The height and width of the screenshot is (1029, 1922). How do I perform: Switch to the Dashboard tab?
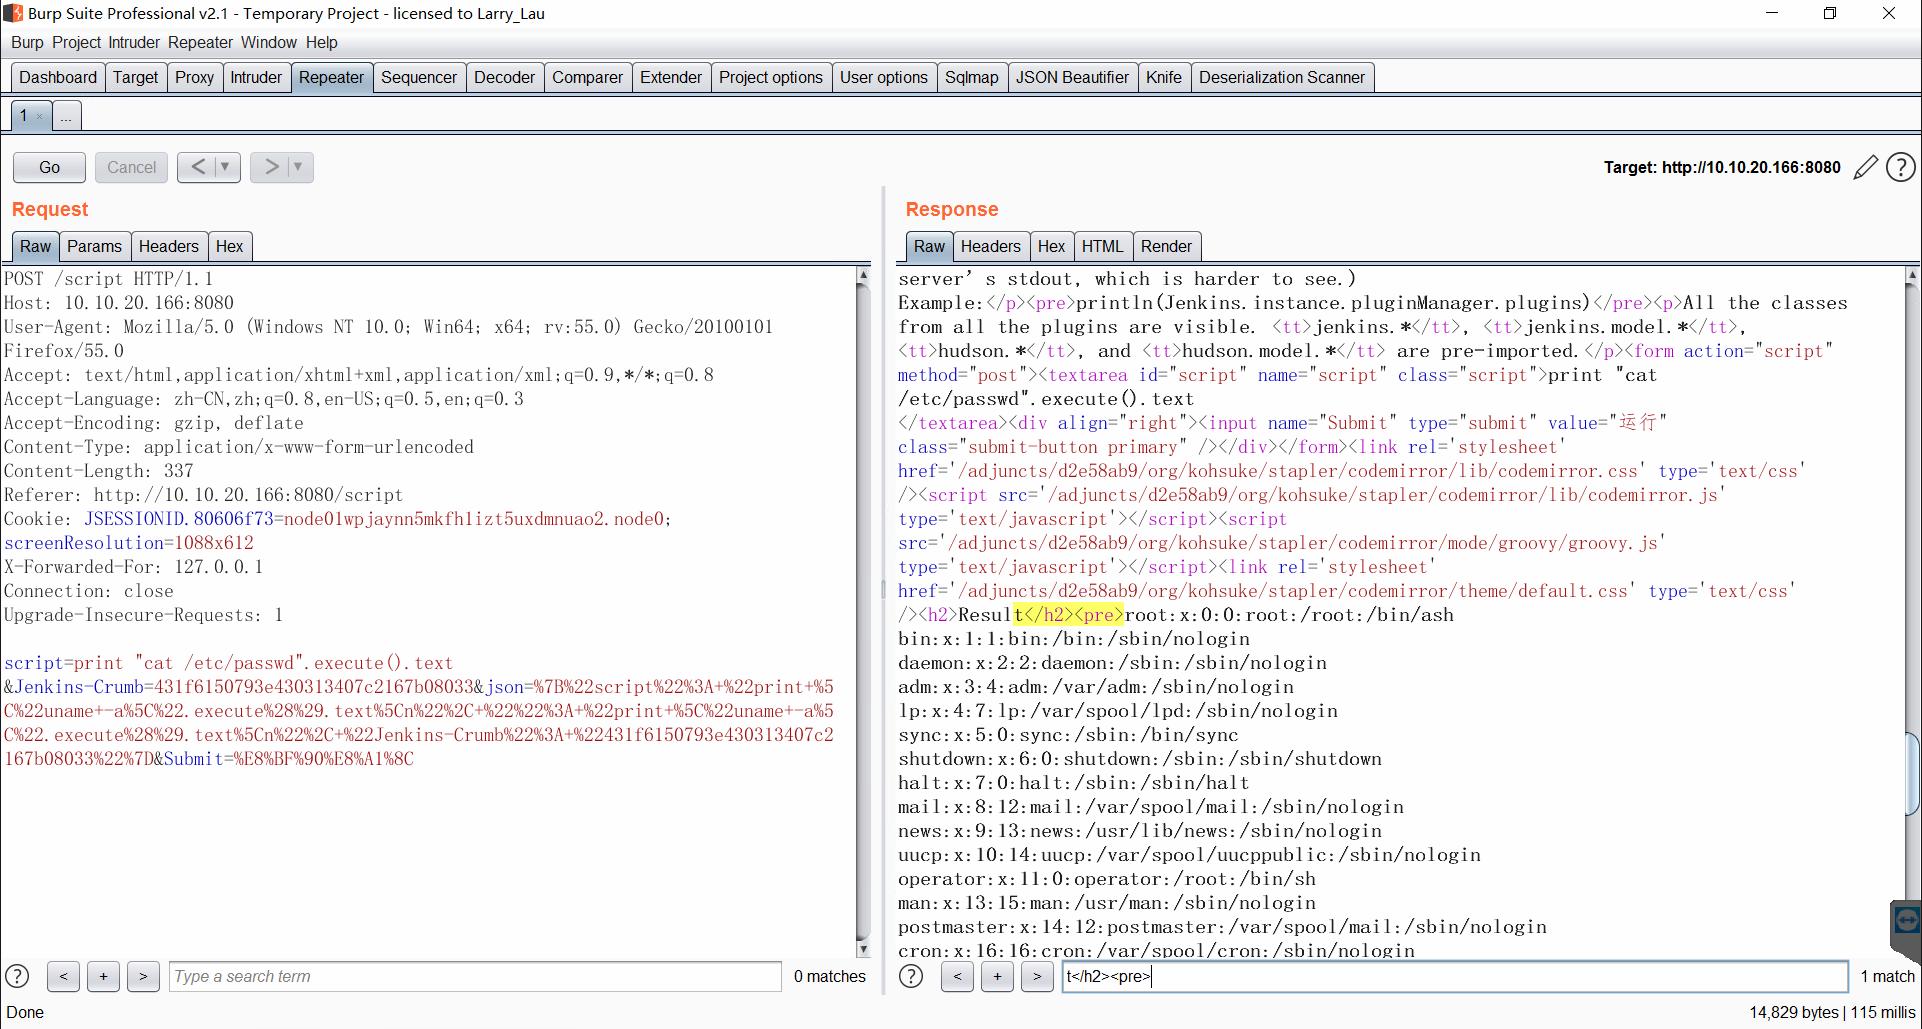[58, 77]
